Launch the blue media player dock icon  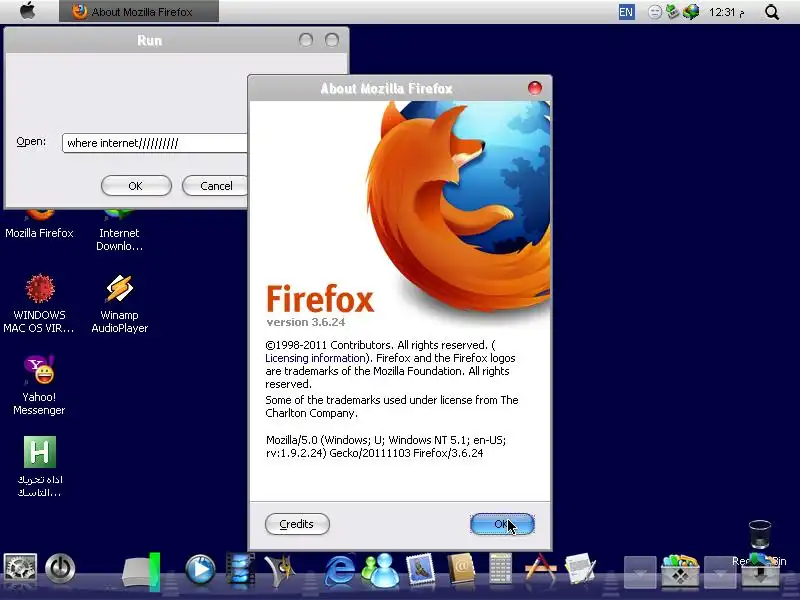point(199,569)
